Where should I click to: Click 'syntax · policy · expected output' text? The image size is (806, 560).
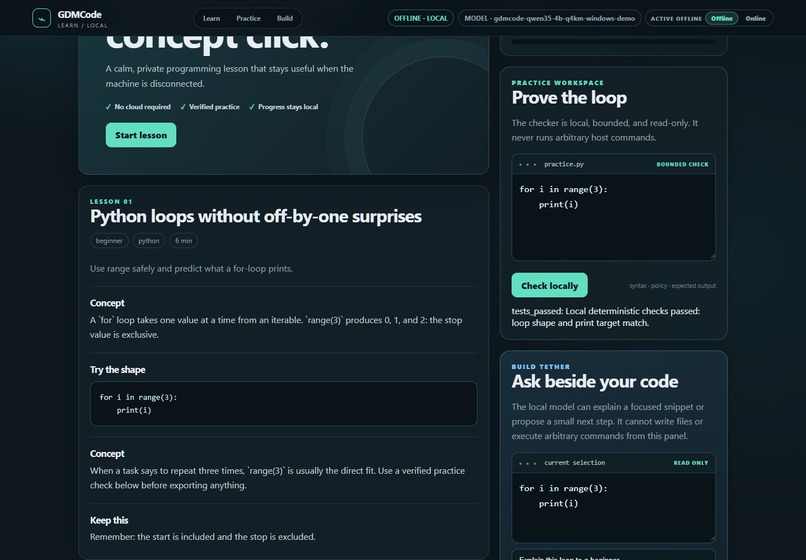(x=672, y=286)
